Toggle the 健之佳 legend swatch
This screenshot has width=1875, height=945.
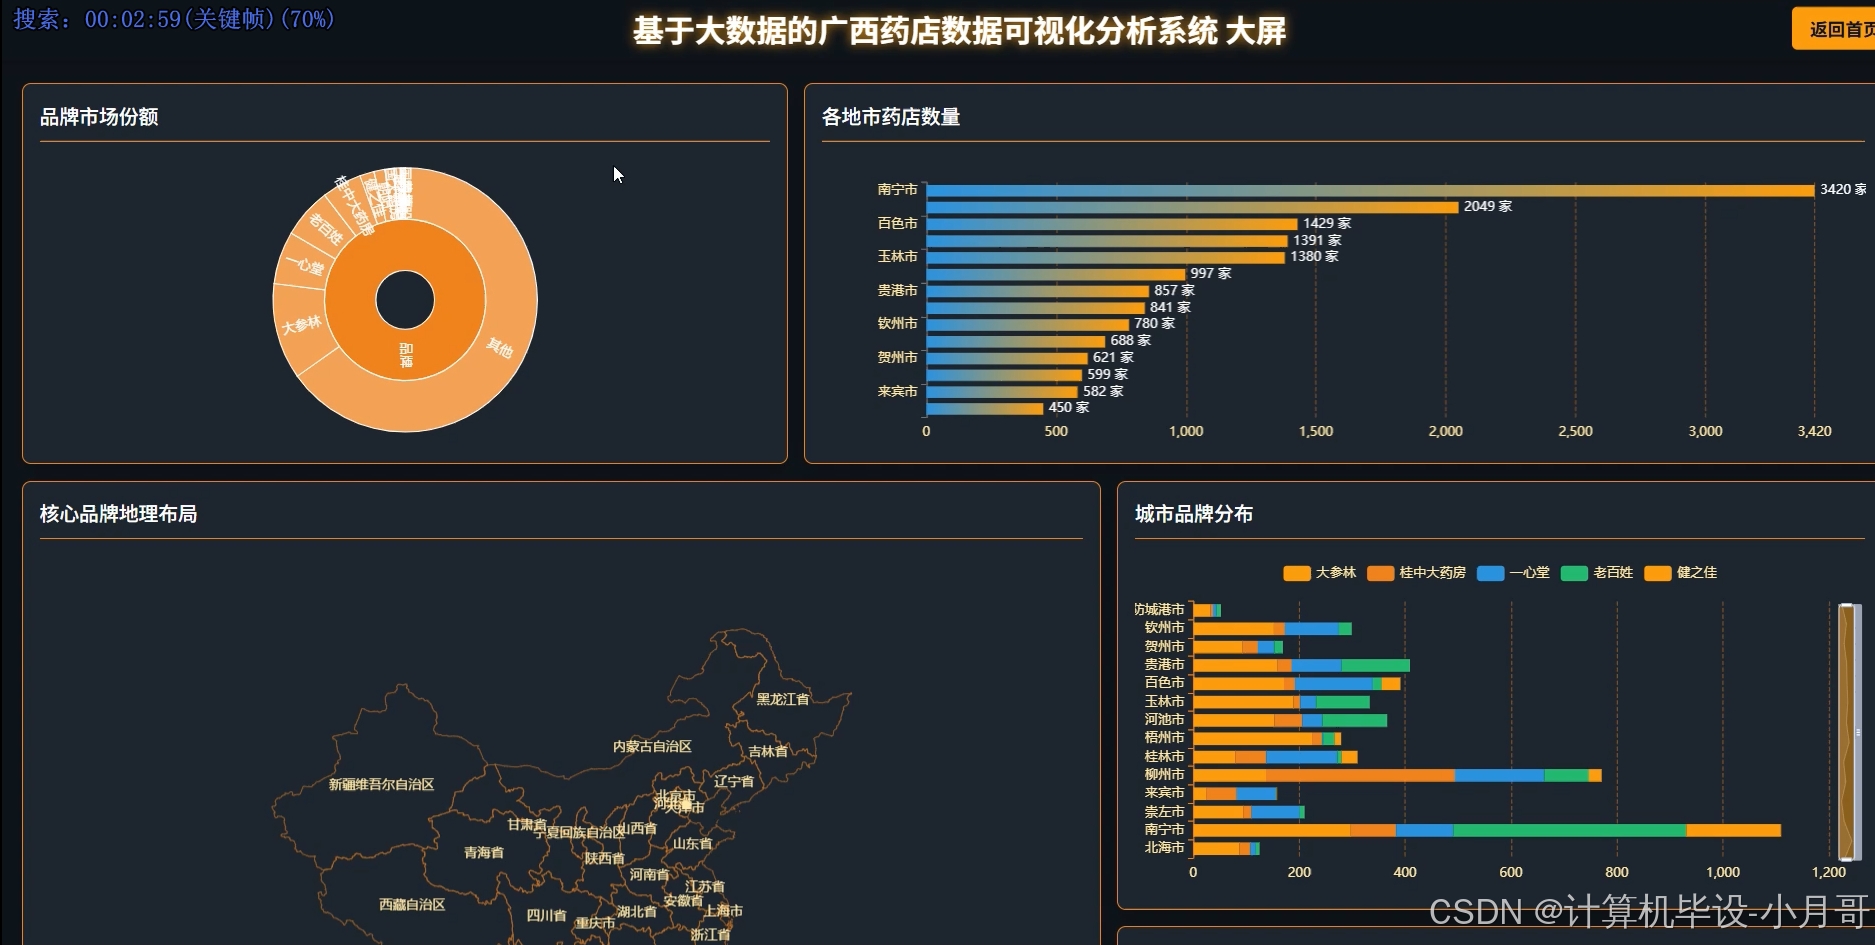[1658, 573]
